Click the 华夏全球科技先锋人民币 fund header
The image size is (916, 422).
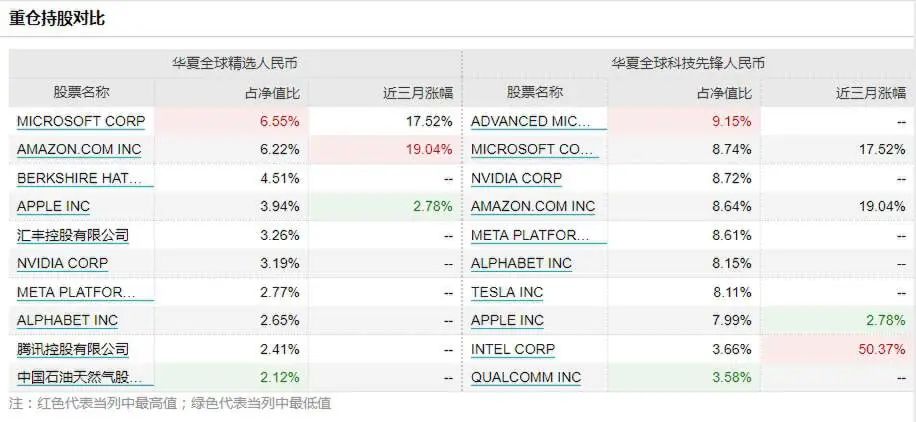click(688, 63)
